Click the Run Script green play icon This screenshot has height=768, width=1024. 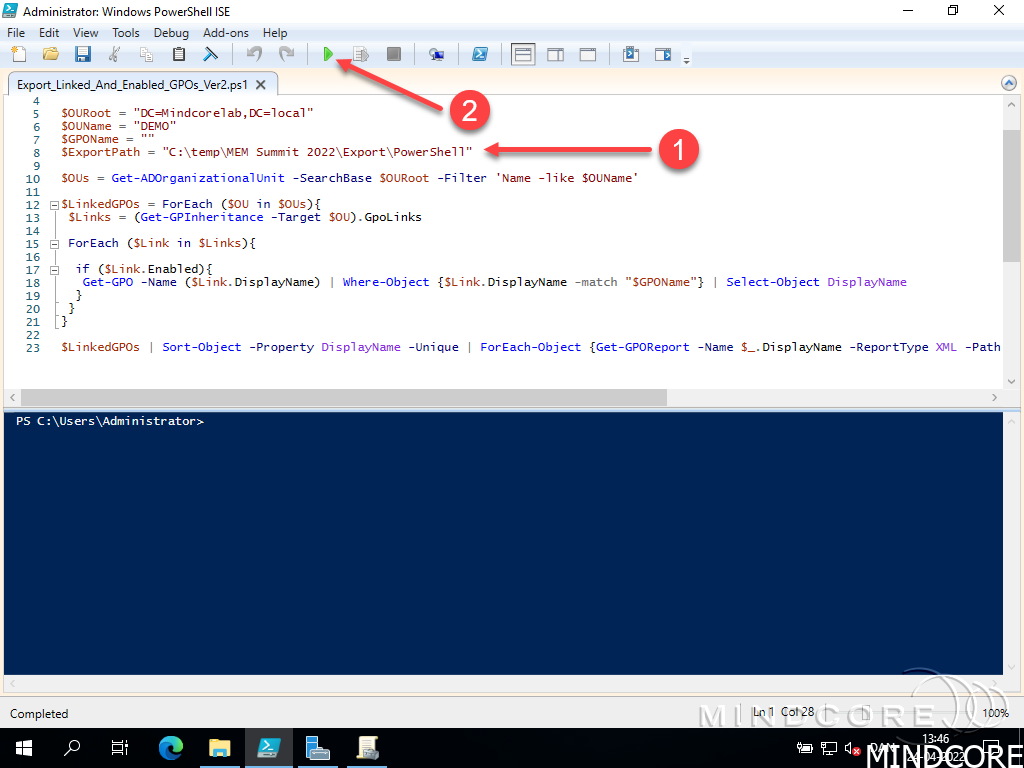[328, 55]
